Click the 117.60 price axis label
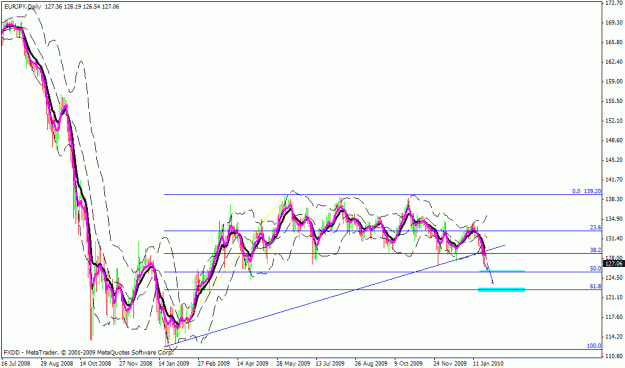The width and height of the screenshot is (625, 368). coord(614,317)
